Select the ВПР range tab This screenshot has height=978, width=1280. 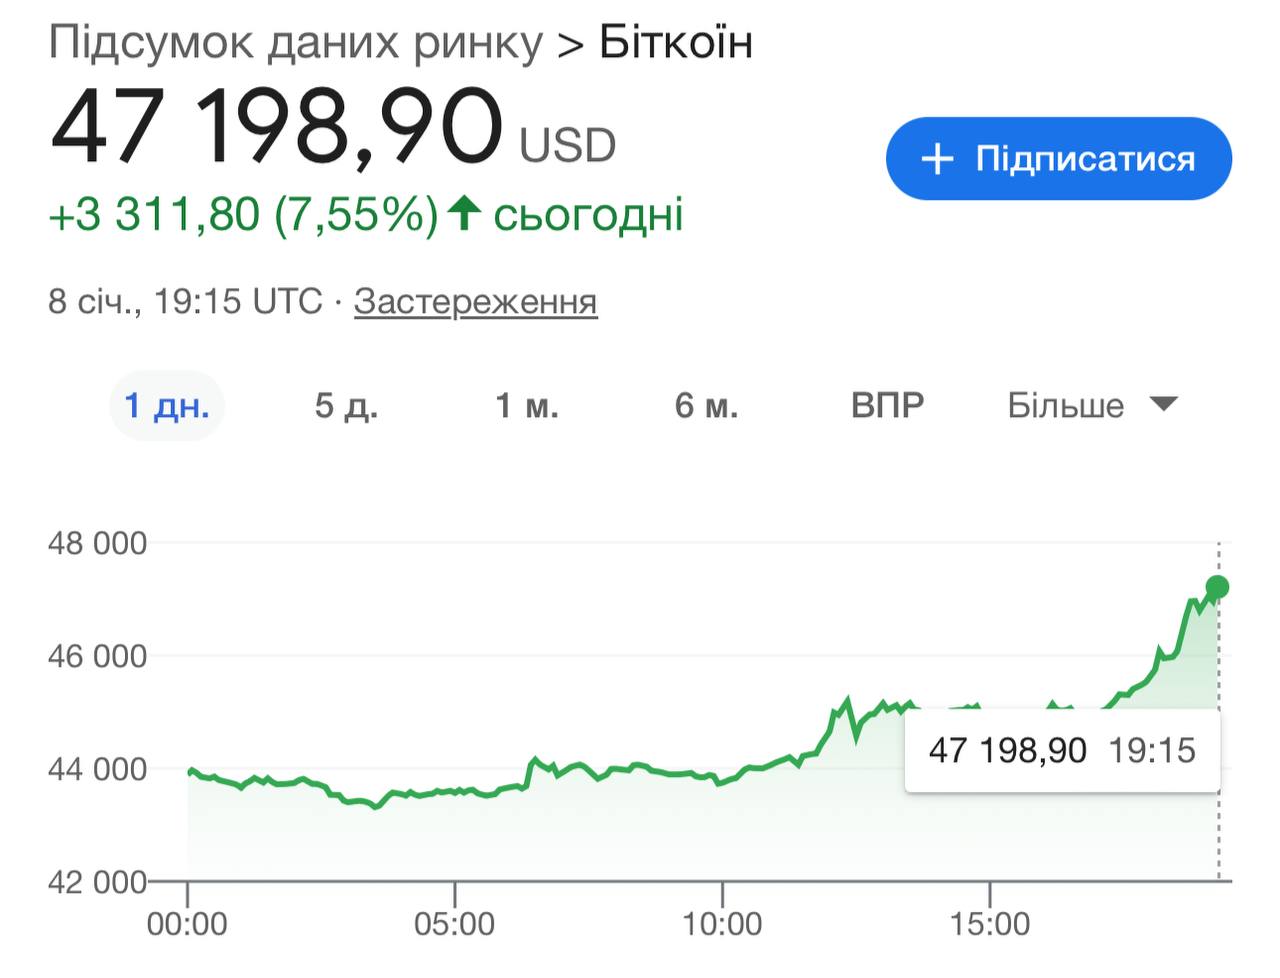pos(887,405)
